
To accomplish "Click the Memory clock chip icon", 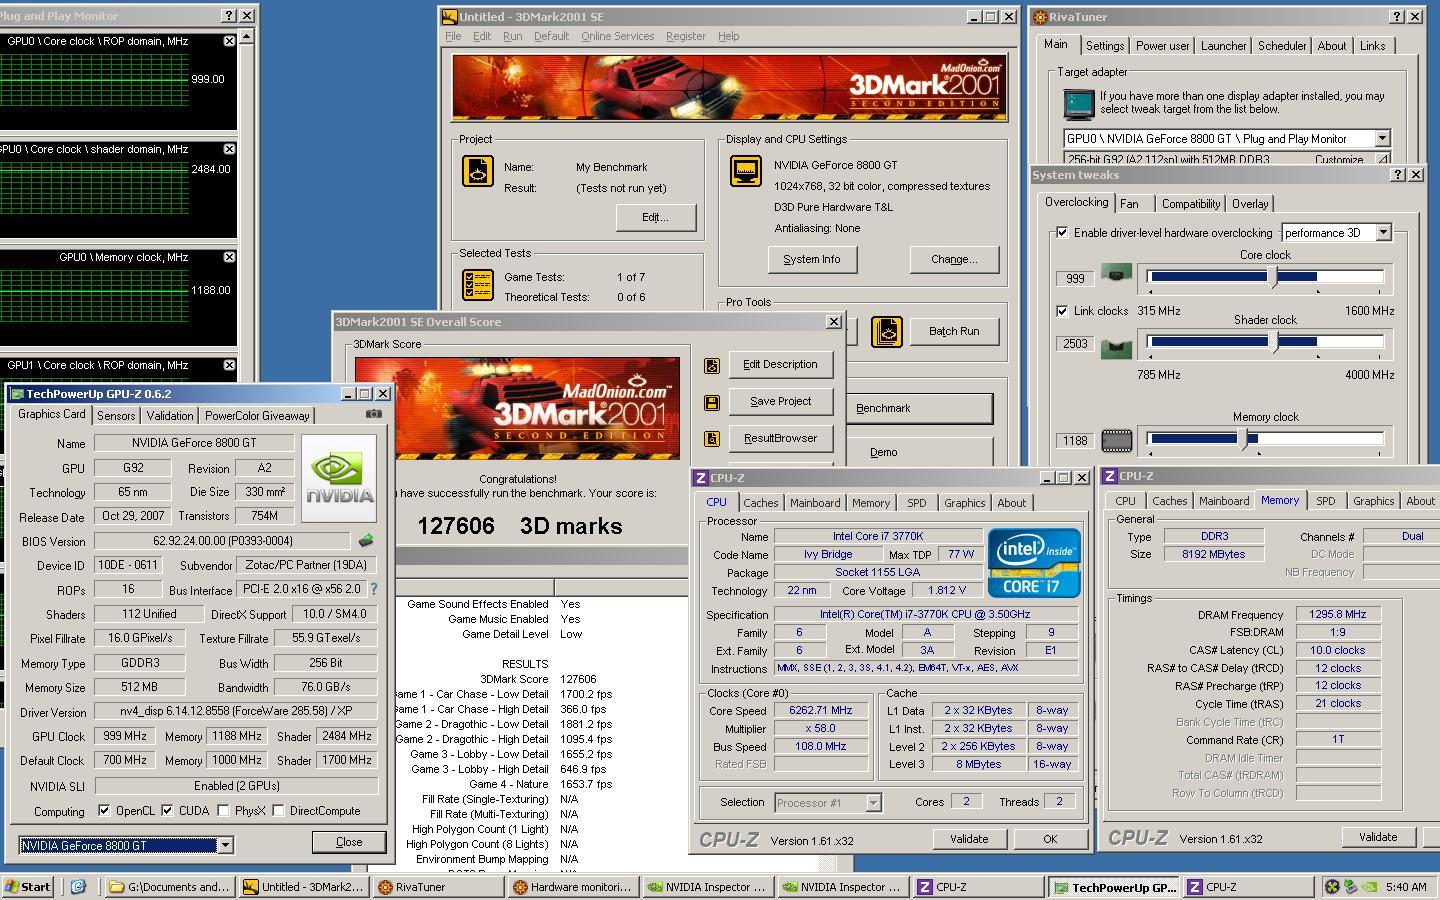I will 1116,440.
